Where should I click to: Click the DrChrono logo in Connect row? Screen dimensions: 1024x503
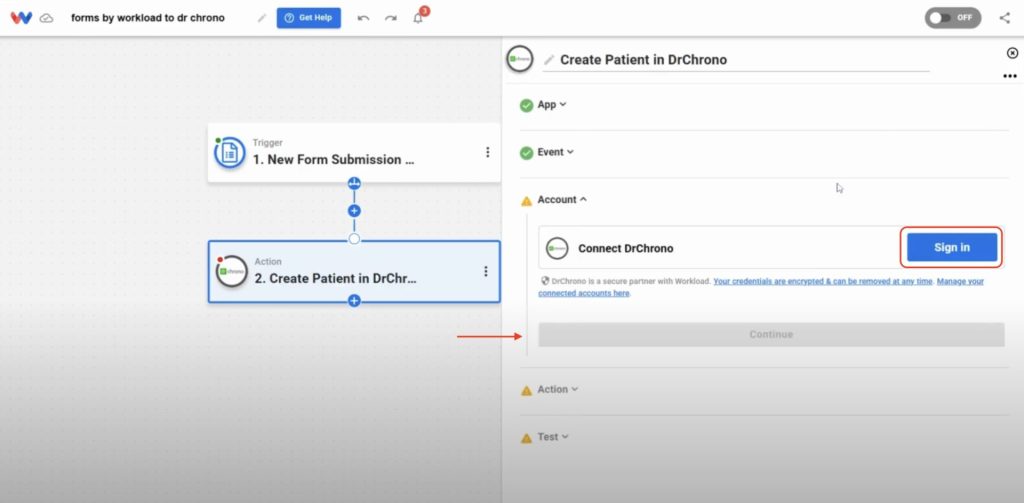pos(558,248)
